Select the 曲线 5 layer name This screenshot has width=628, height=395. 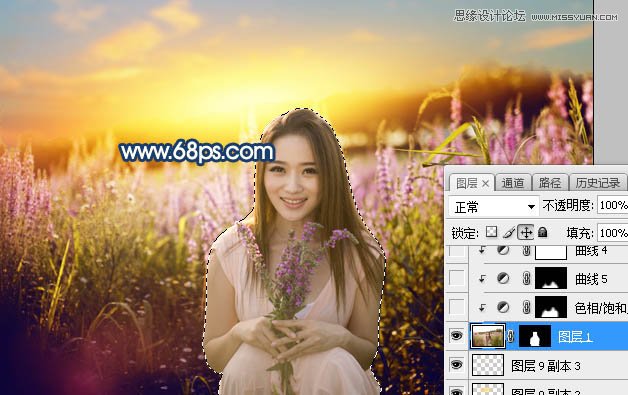click(x=591, y=279)
